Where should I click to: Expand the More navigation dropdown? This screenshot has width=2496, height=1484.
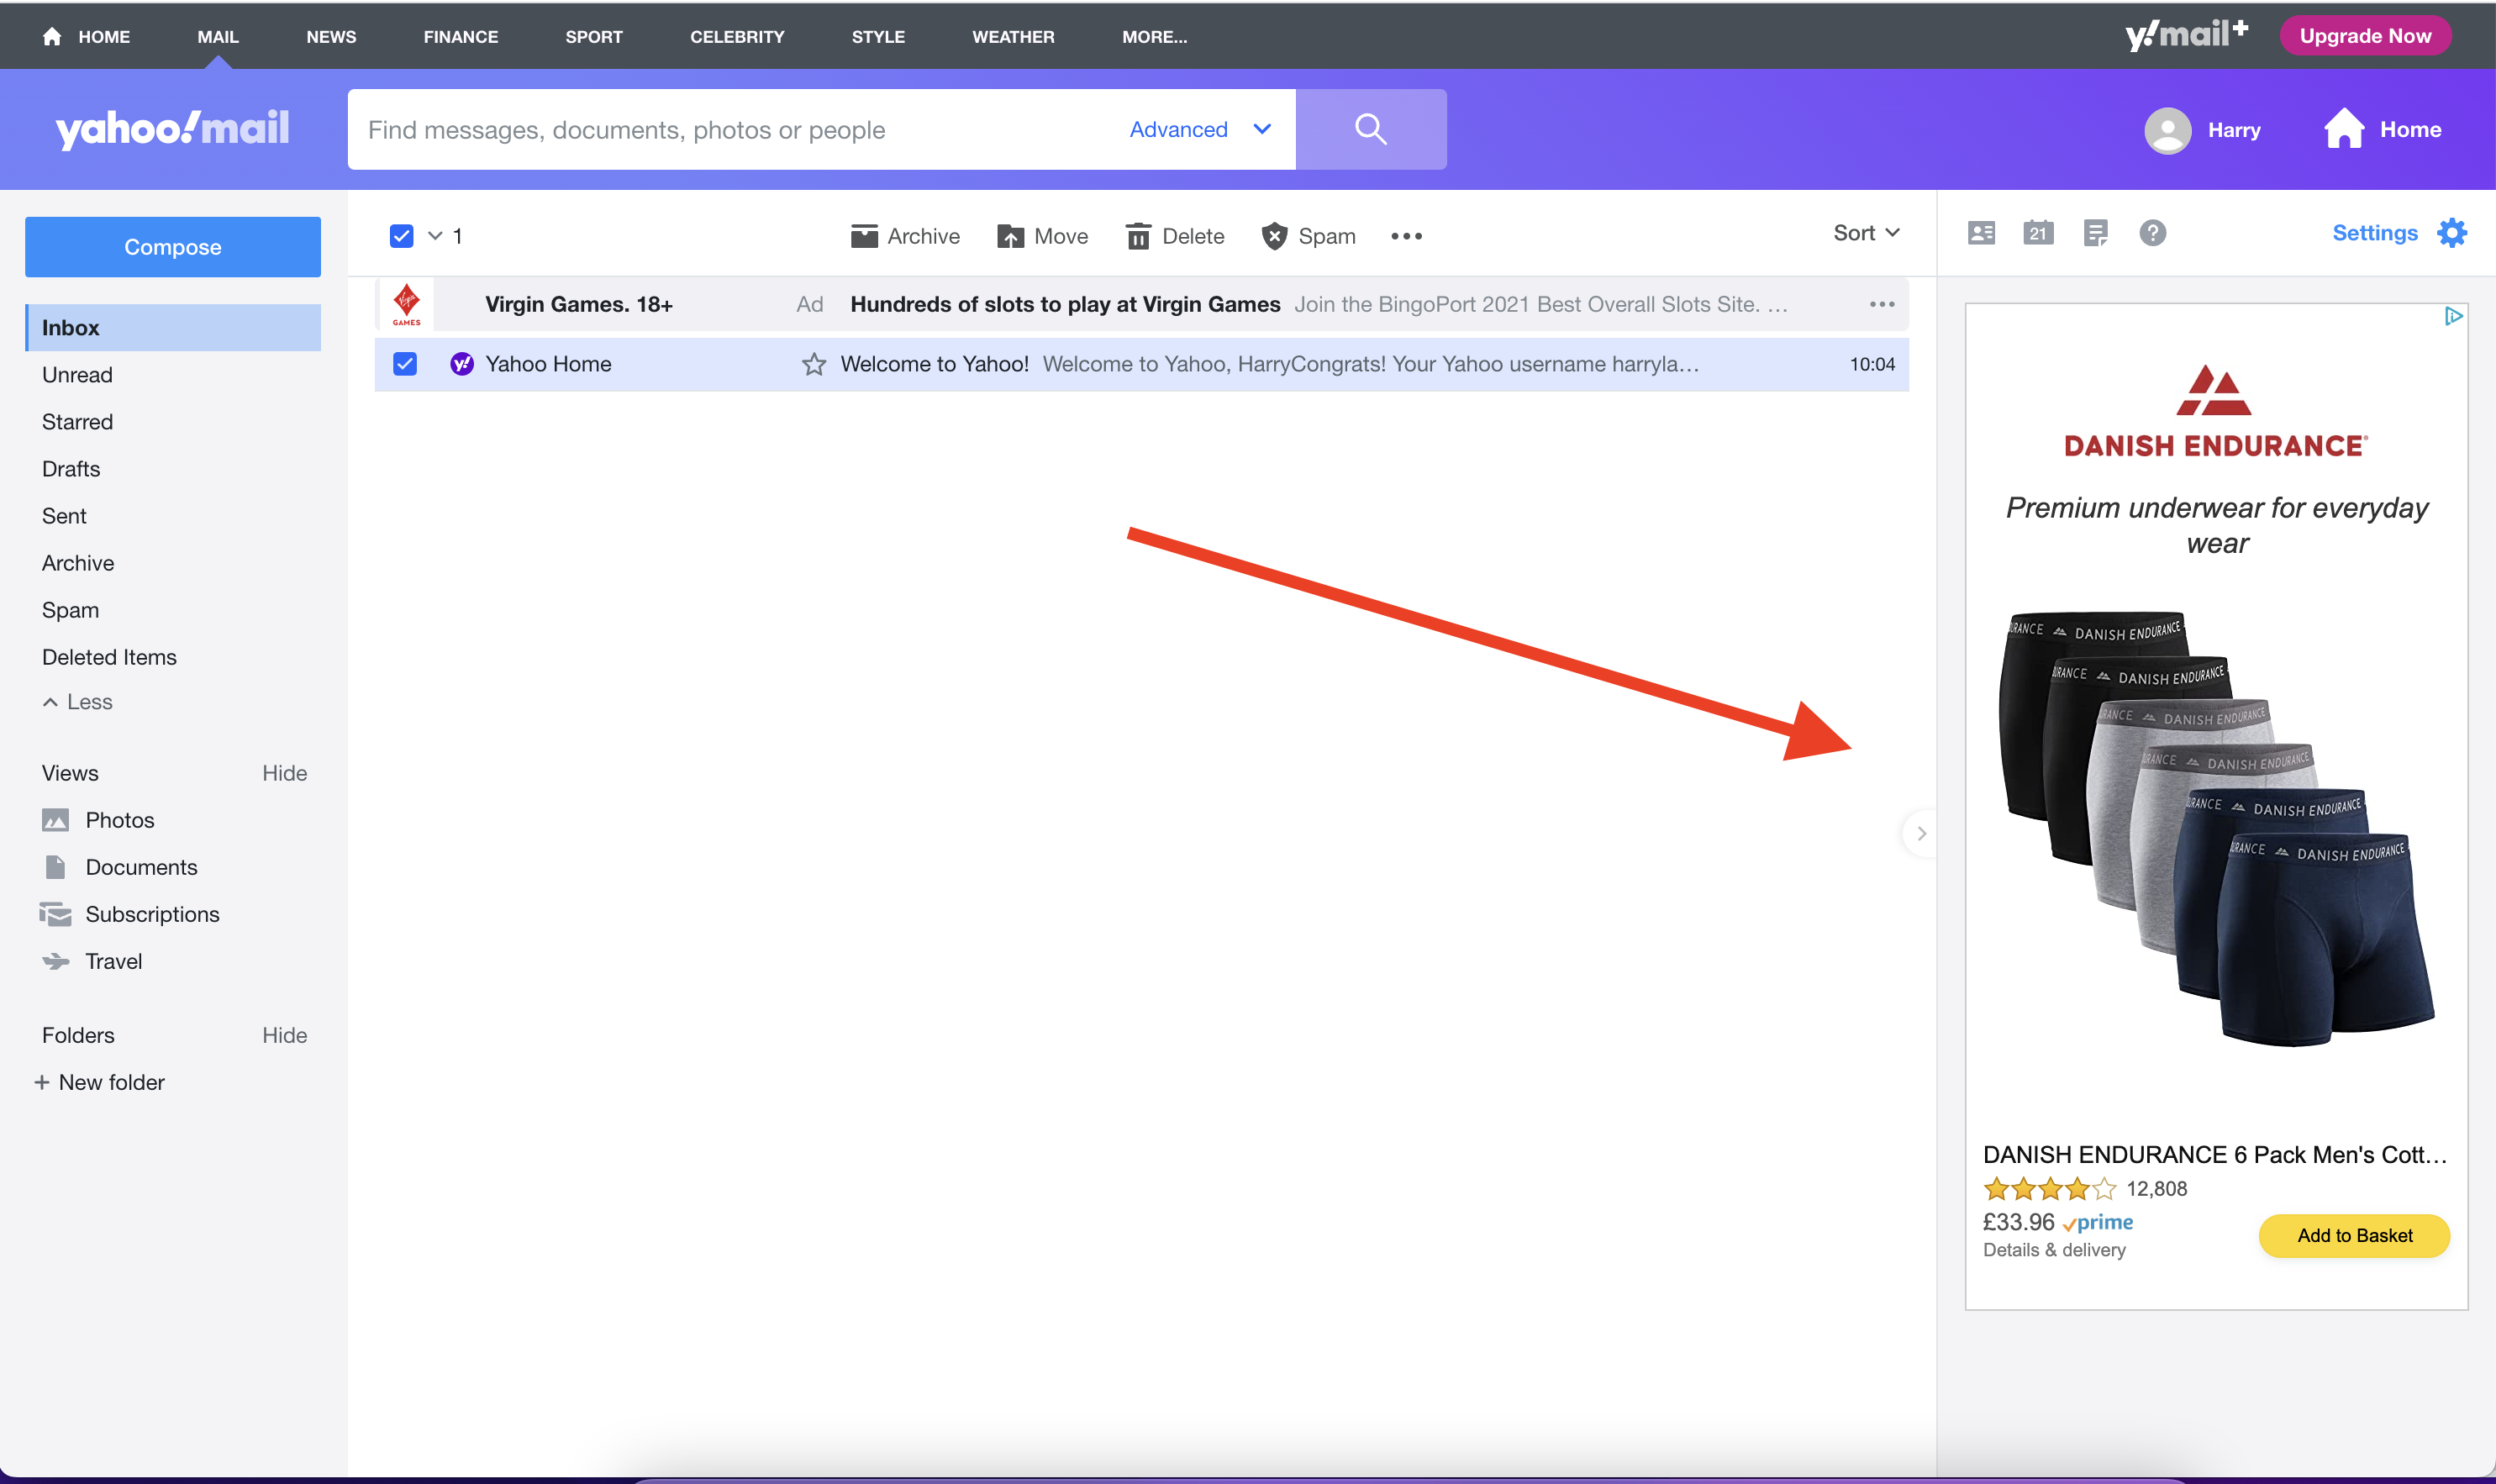click(x=1156, y=35)
